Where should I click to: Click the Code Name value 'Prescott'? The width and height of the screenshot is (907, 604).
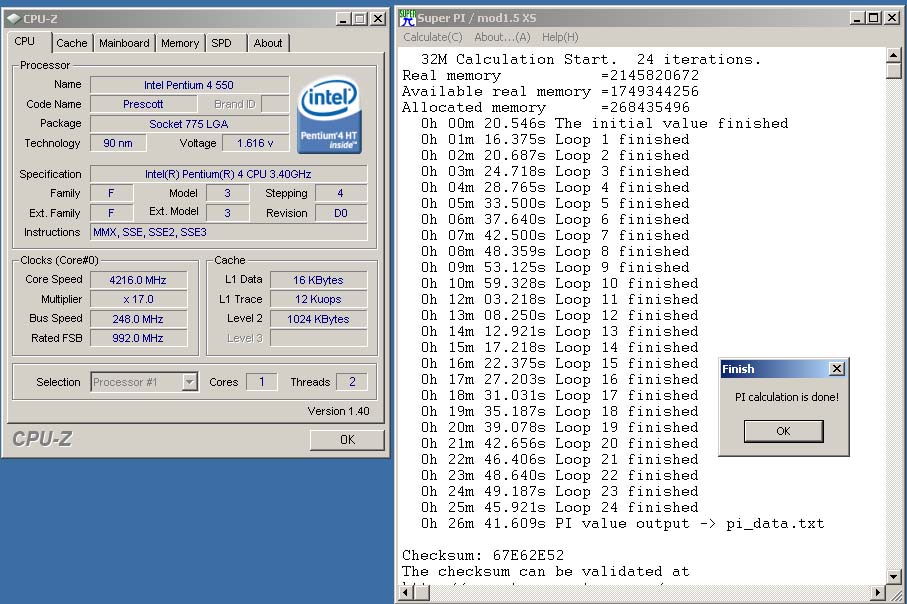click(x=143, y=104)
